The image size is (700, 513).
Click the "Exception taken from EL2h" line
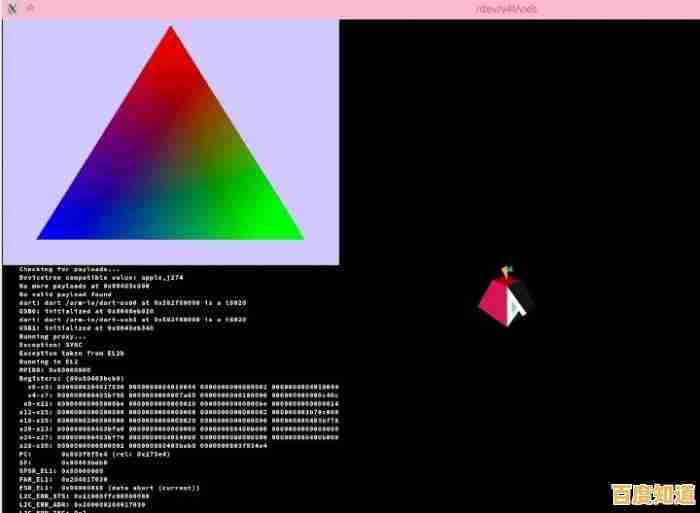pyautogui.click(x=69, y=353)
